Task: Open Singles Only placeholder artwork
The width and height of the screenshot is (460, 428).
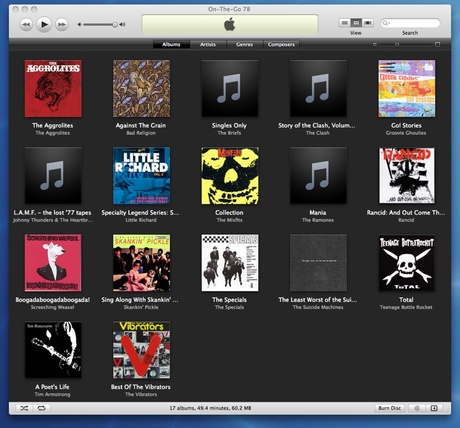Action: pyautogui.click(x=230, y=89)
